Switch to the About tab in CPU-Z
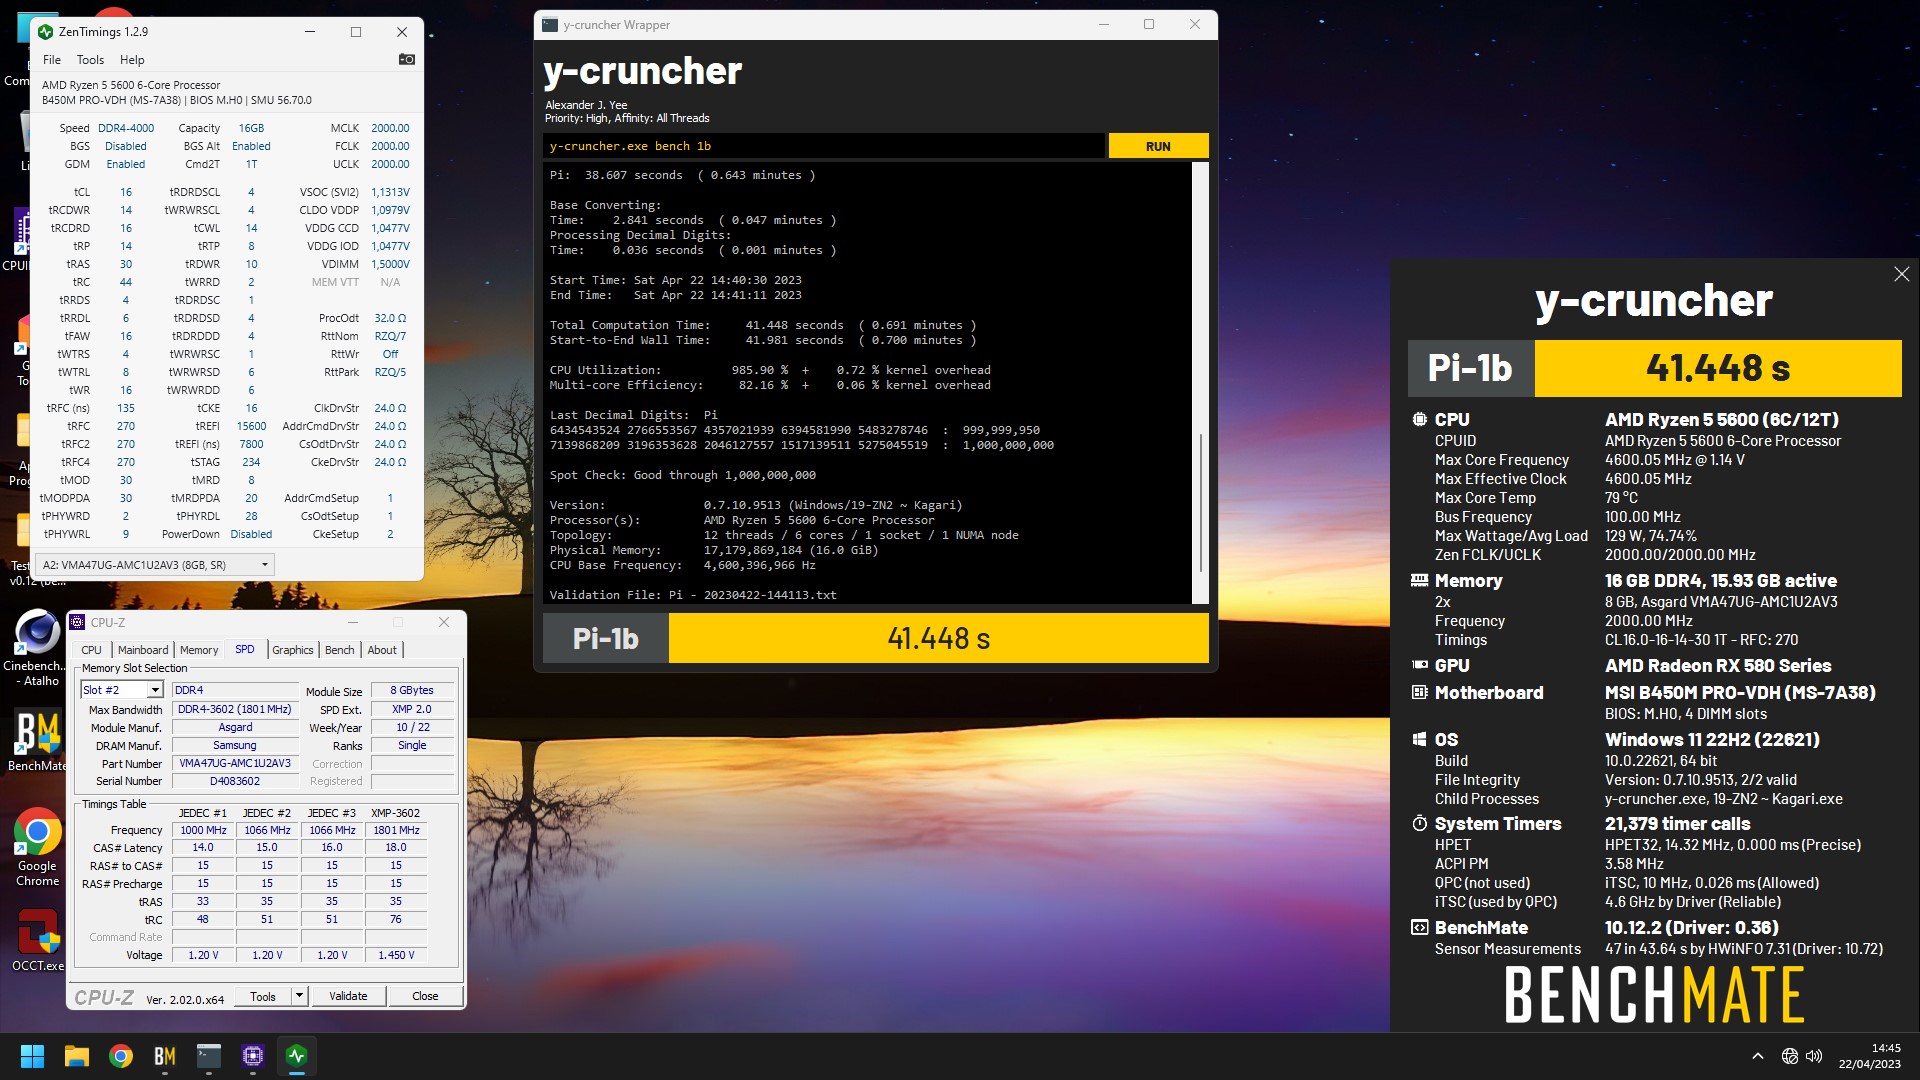The width and height of the screenshot is (1920, 1080). (382, 650)
